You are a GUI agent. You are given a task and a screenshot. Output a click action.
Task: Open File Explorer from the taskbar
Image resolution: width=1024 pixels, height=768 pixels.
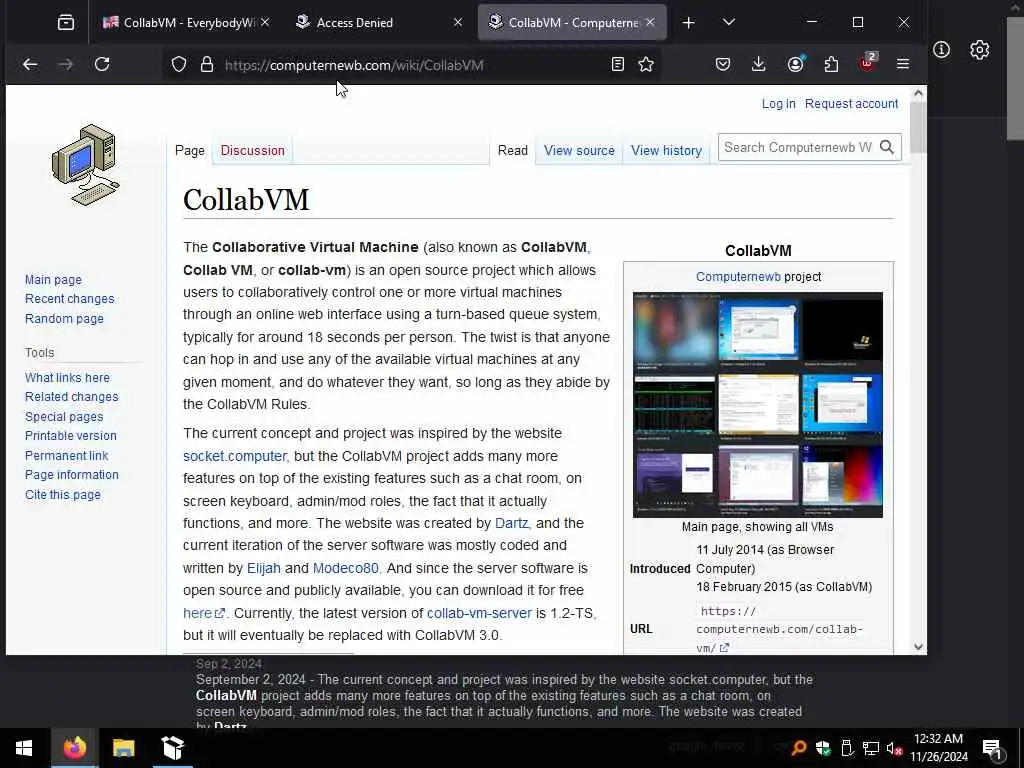tap(123, 748)
